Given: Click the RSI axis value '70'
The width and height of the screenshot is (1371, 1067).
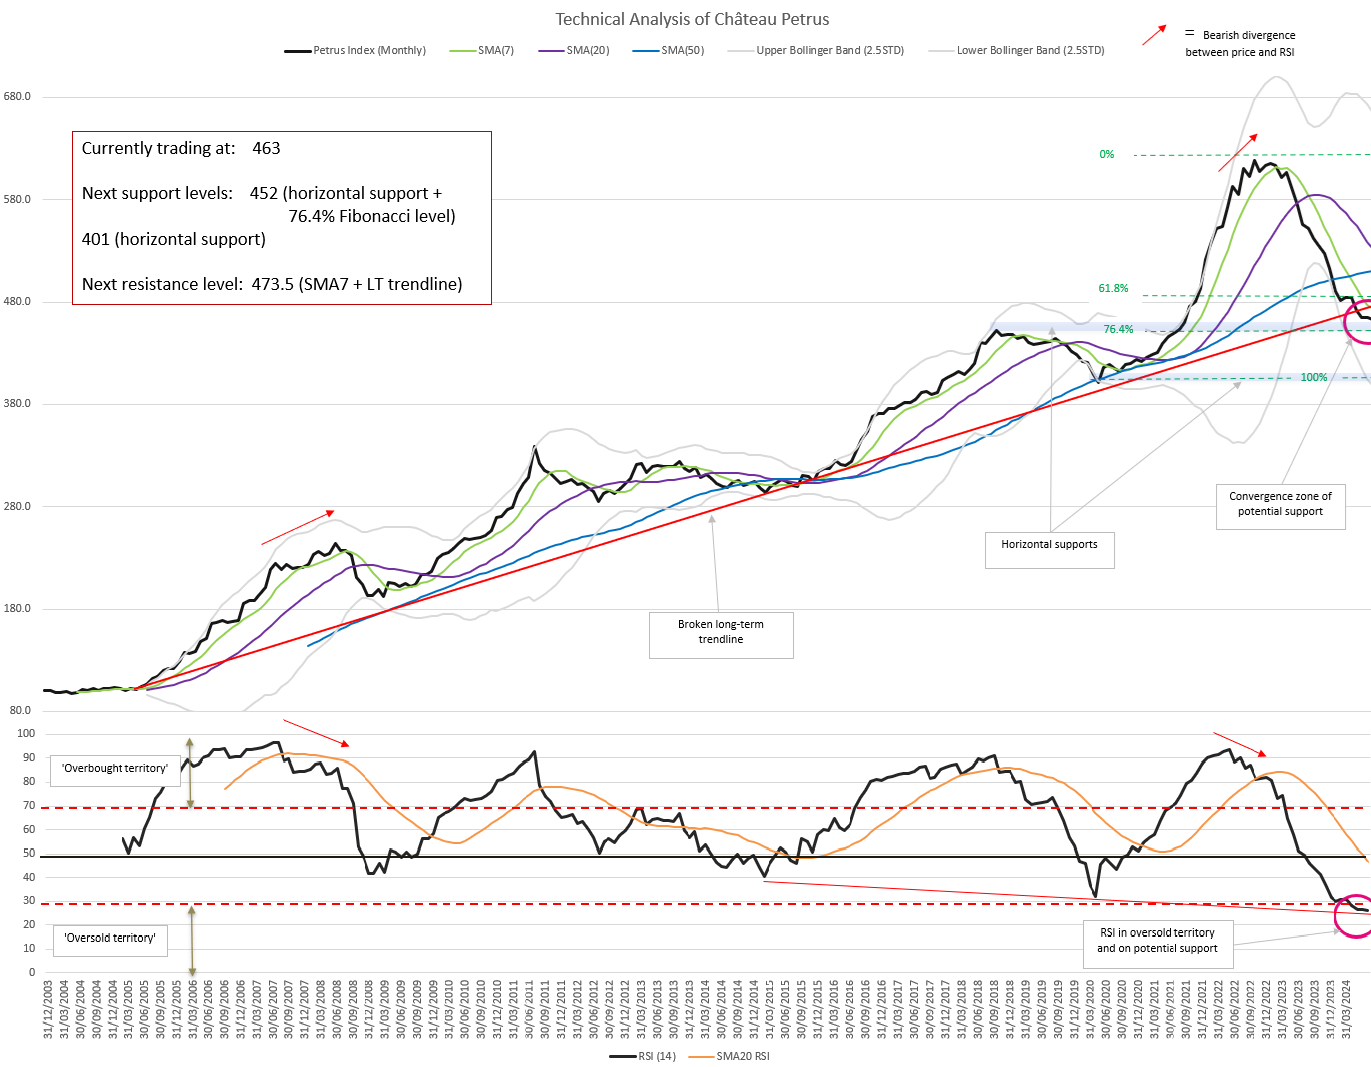Looking at the screenshot, I should point(29,805).
